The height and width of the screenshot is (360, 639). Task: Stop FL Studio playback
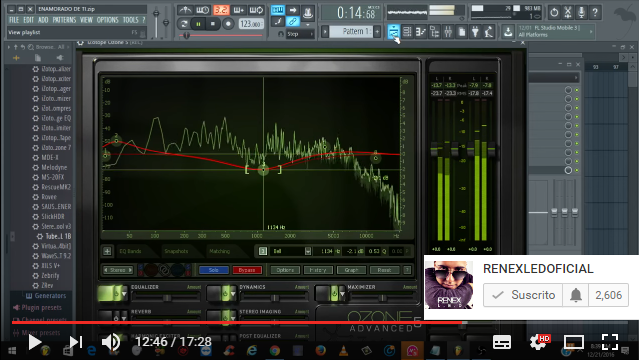(213, 24)
